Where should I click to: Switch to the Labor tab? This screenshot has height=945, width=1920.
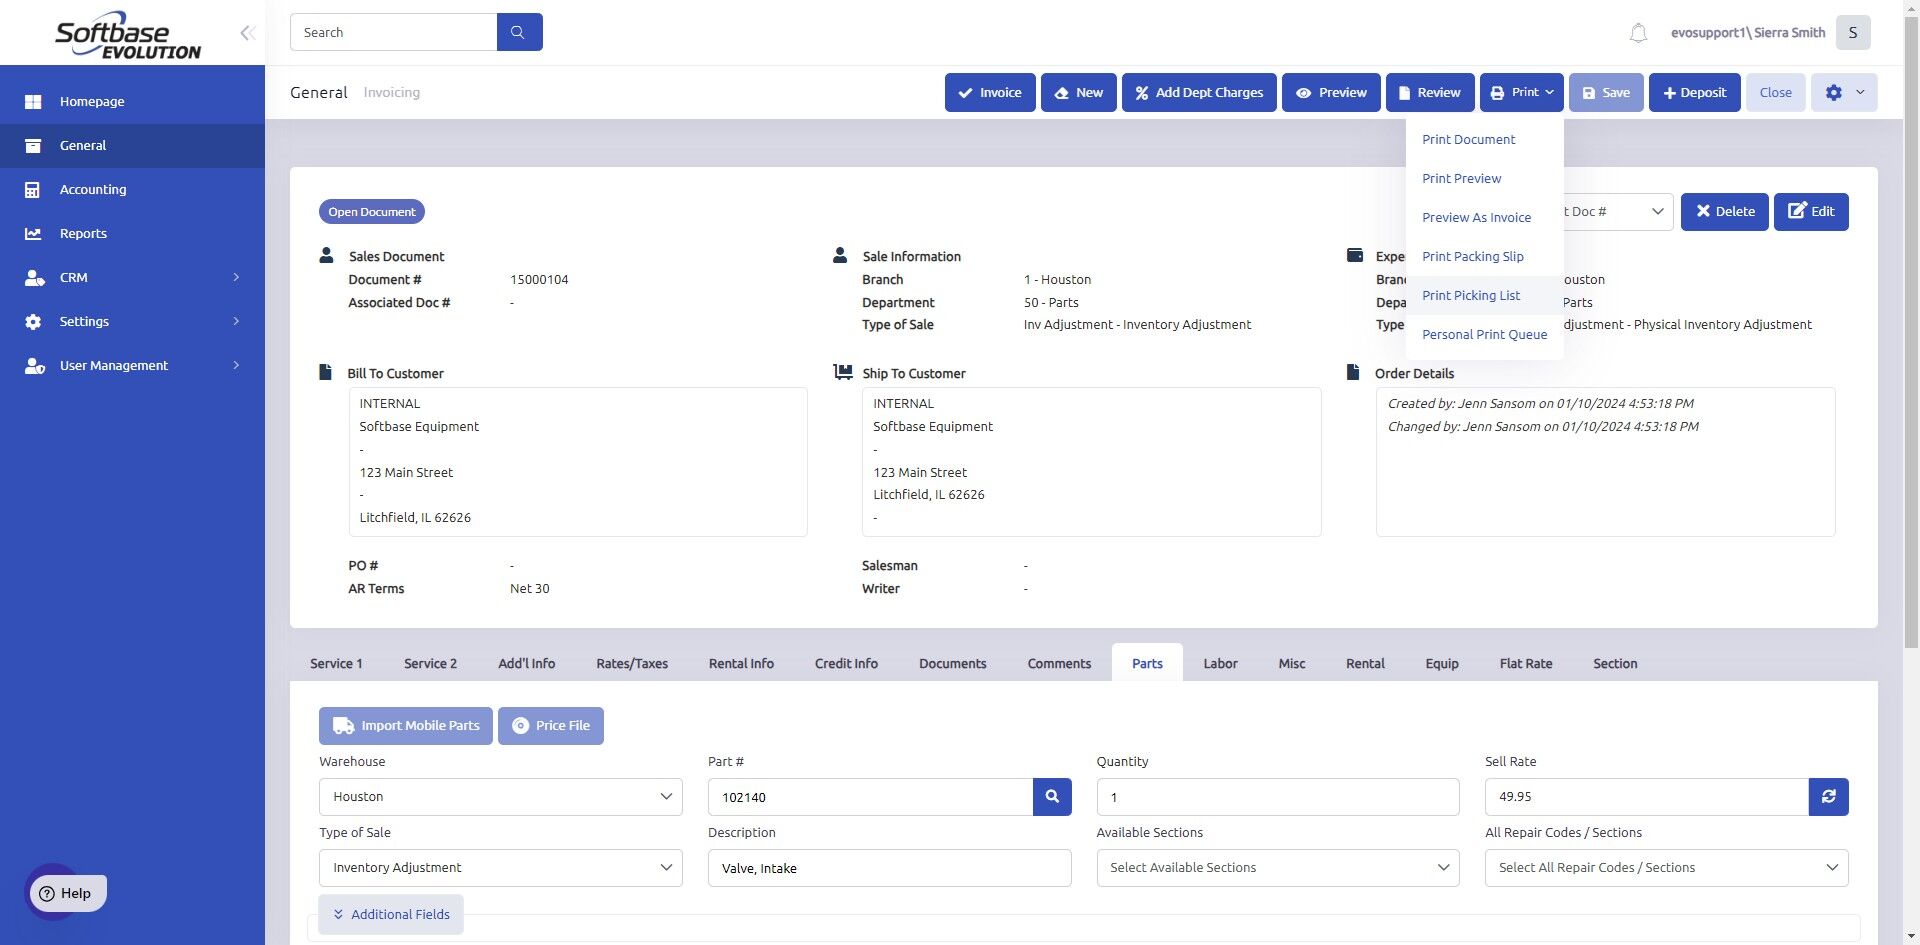pyautogui.click(x=1220, y=663)
